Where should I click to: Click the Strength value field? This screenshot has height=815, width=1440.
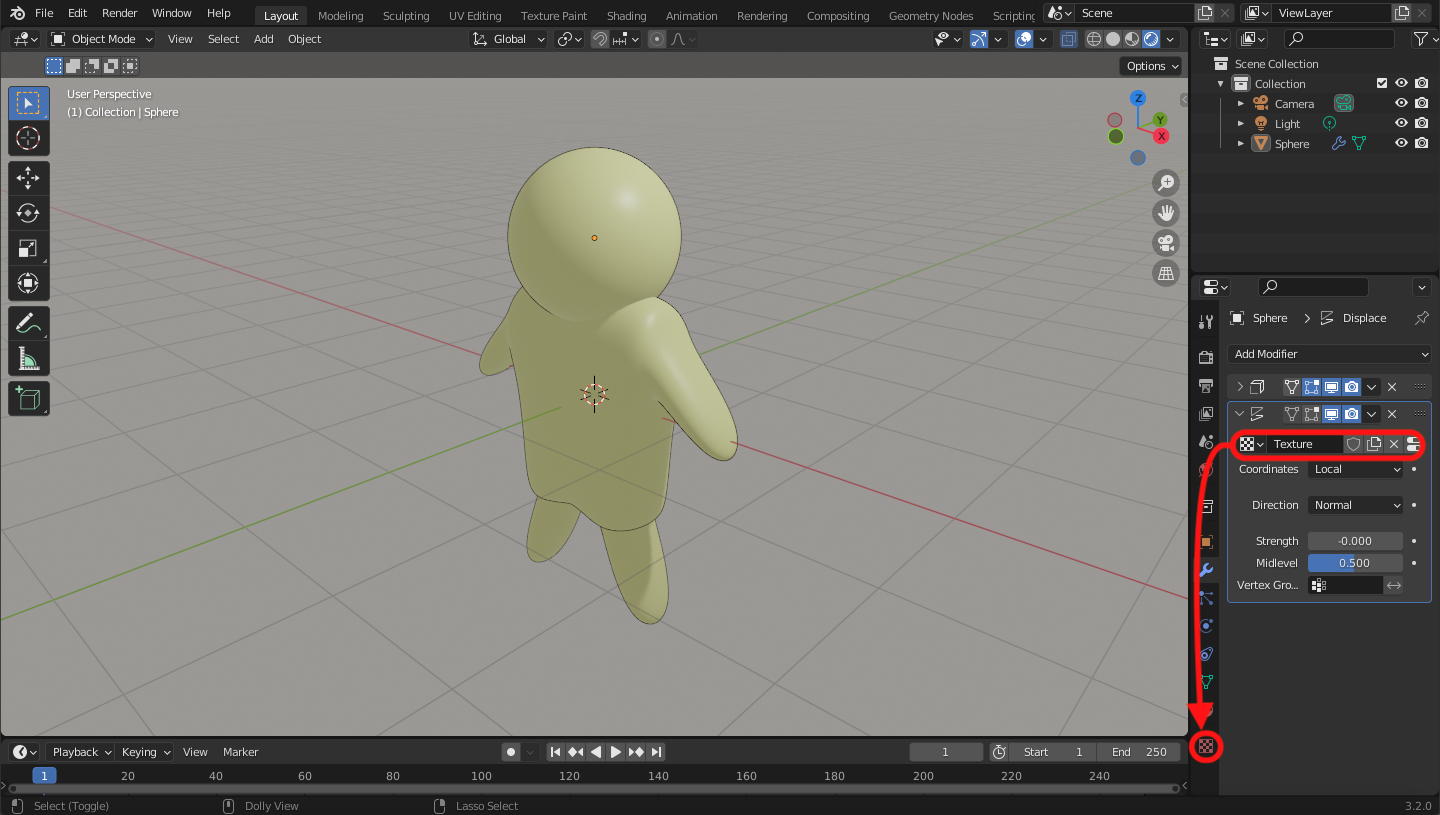[x=1355, y=541]
